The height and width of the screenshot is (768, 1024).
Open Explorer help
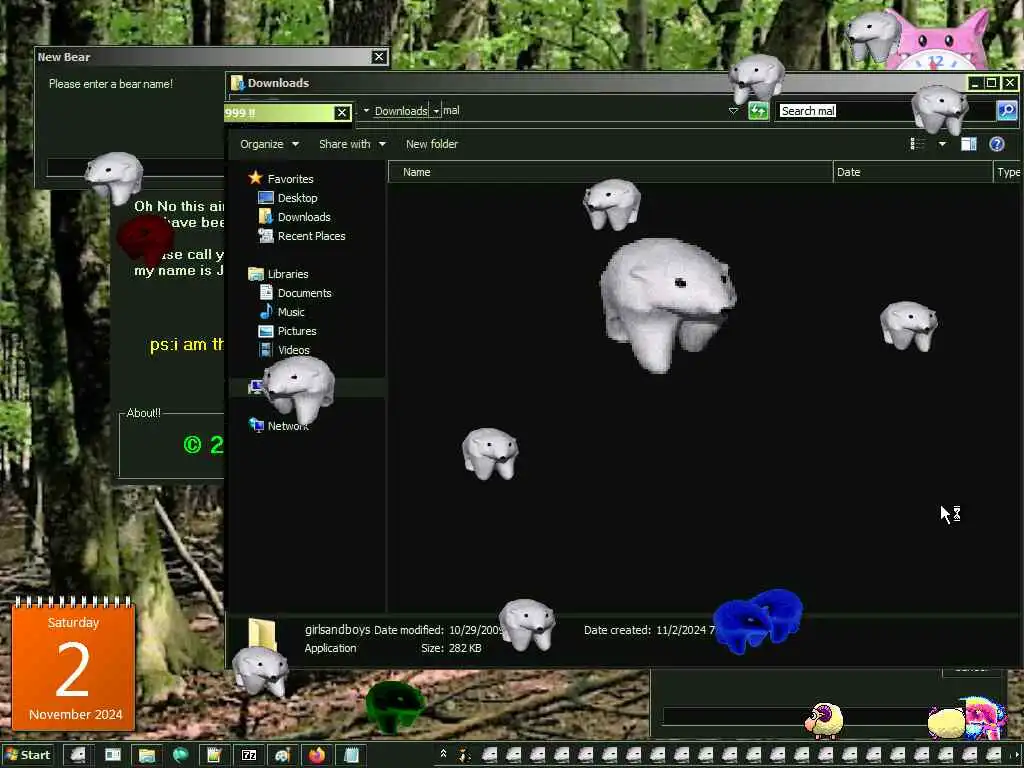coord(997,144)
